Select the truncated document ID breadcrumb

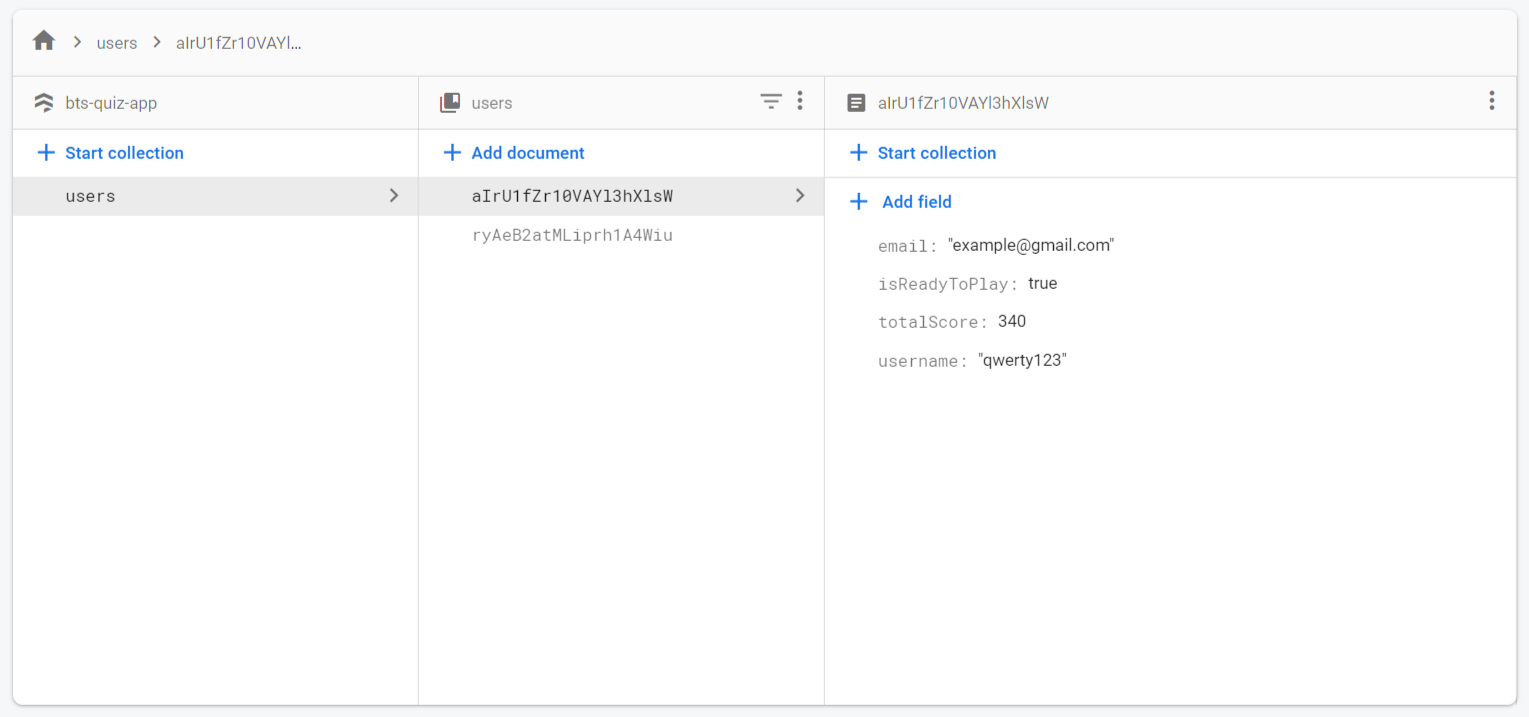coord(239,43)
